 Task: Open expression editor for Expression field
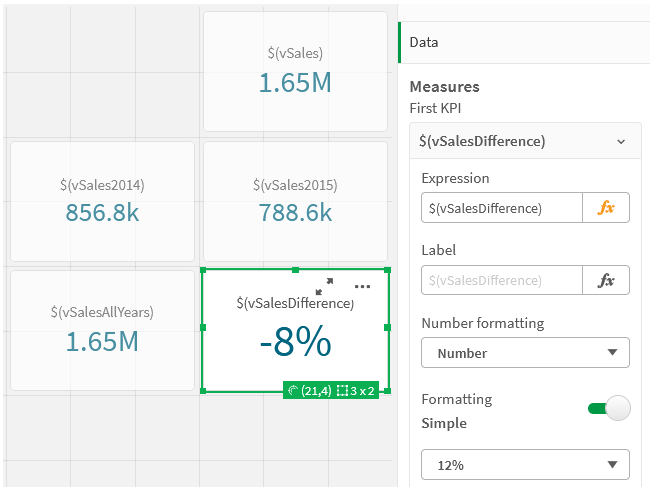(606, 208)
